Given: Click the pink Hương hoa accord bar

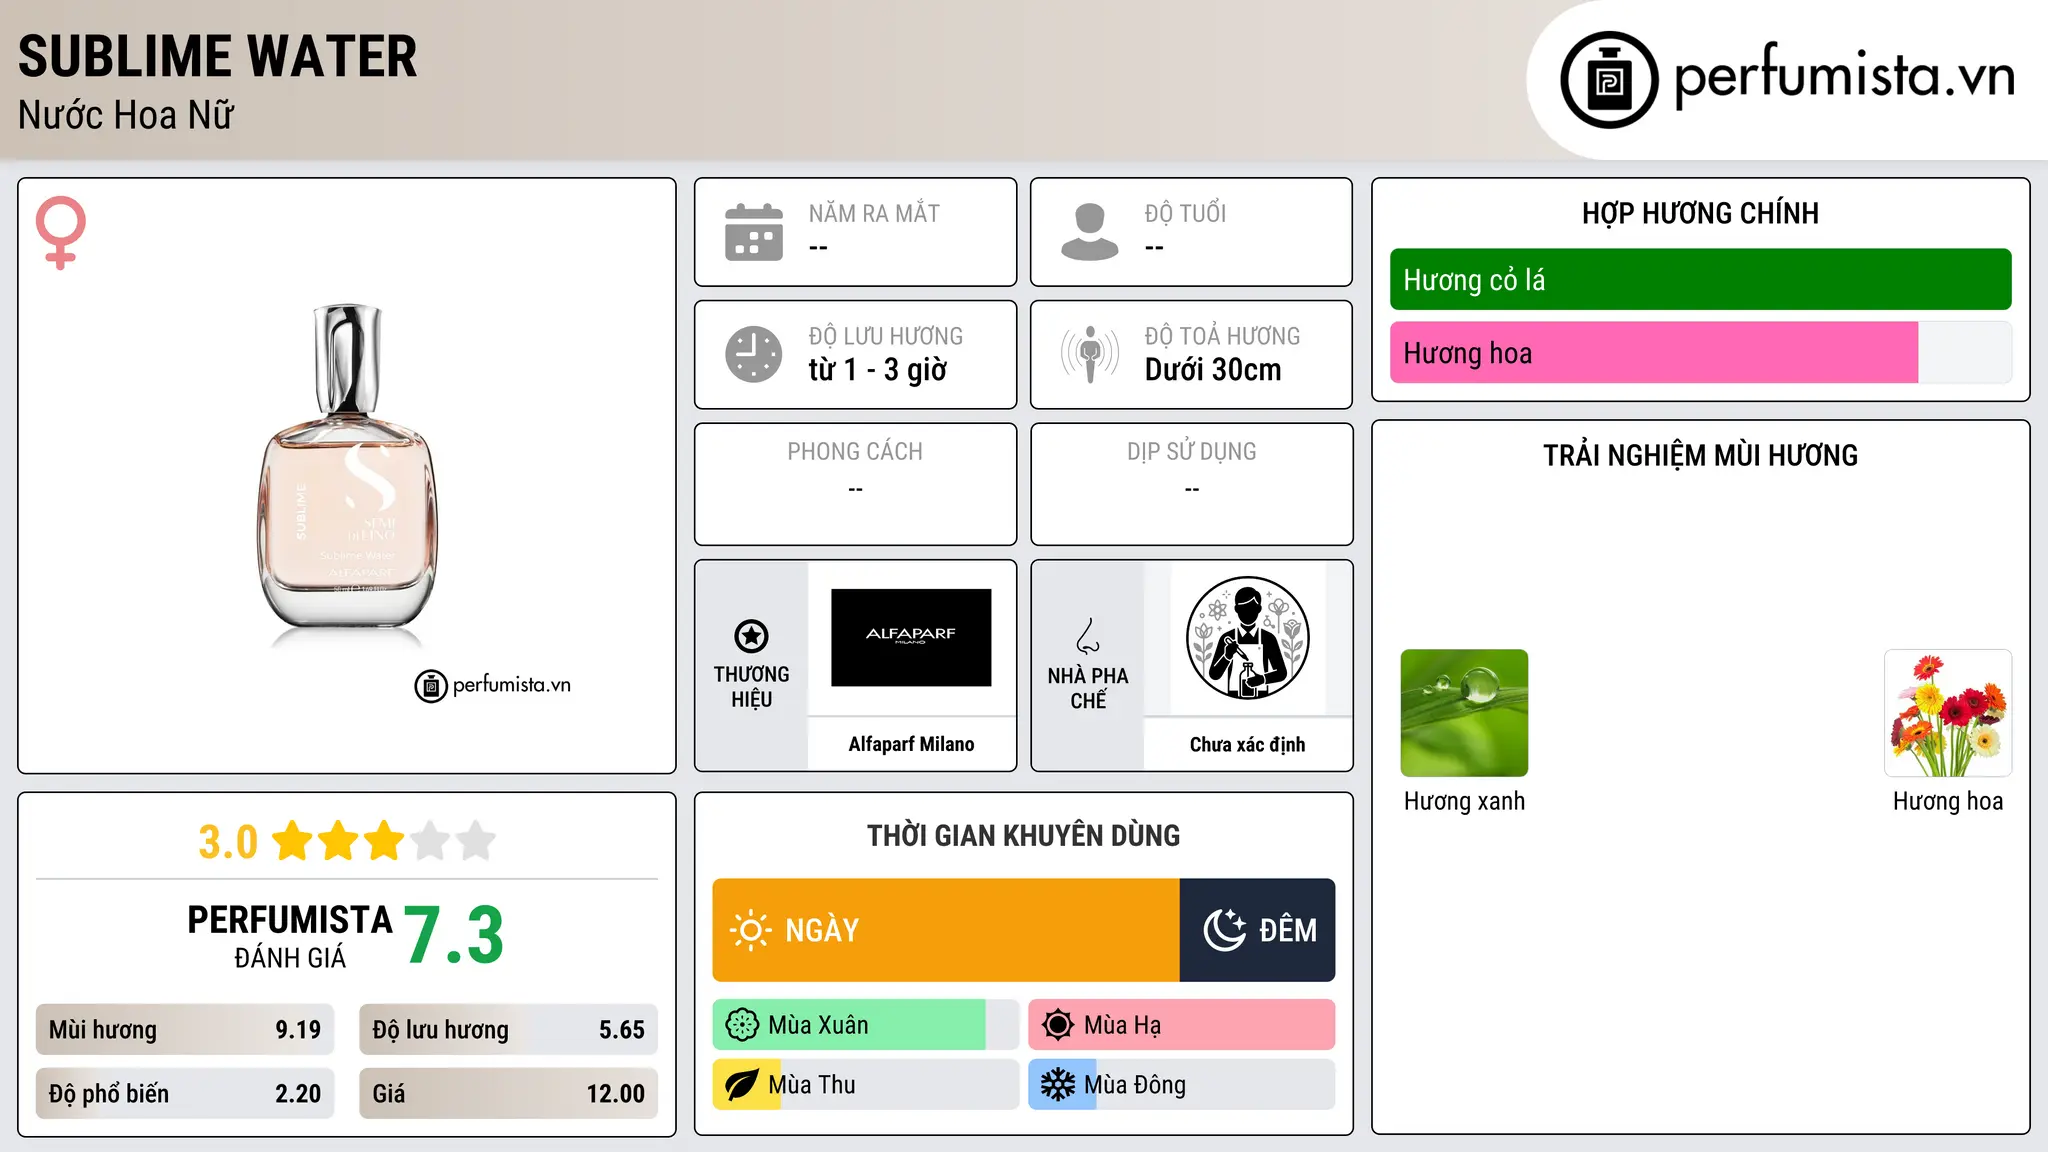Looking at the screenshot, I should (1701, 353).
